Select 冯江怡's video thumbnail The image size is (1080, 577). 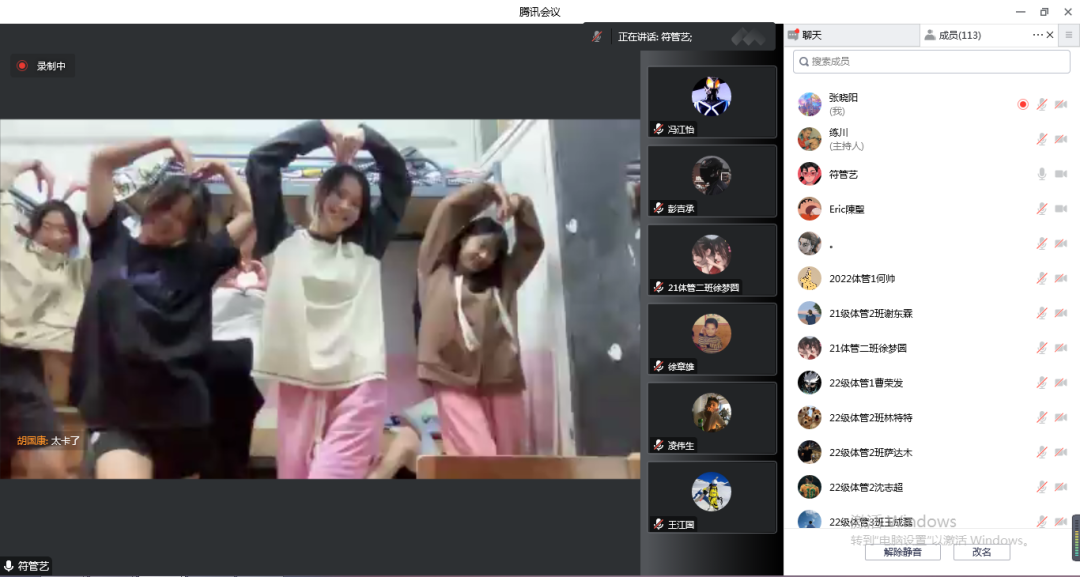[711, 102]
